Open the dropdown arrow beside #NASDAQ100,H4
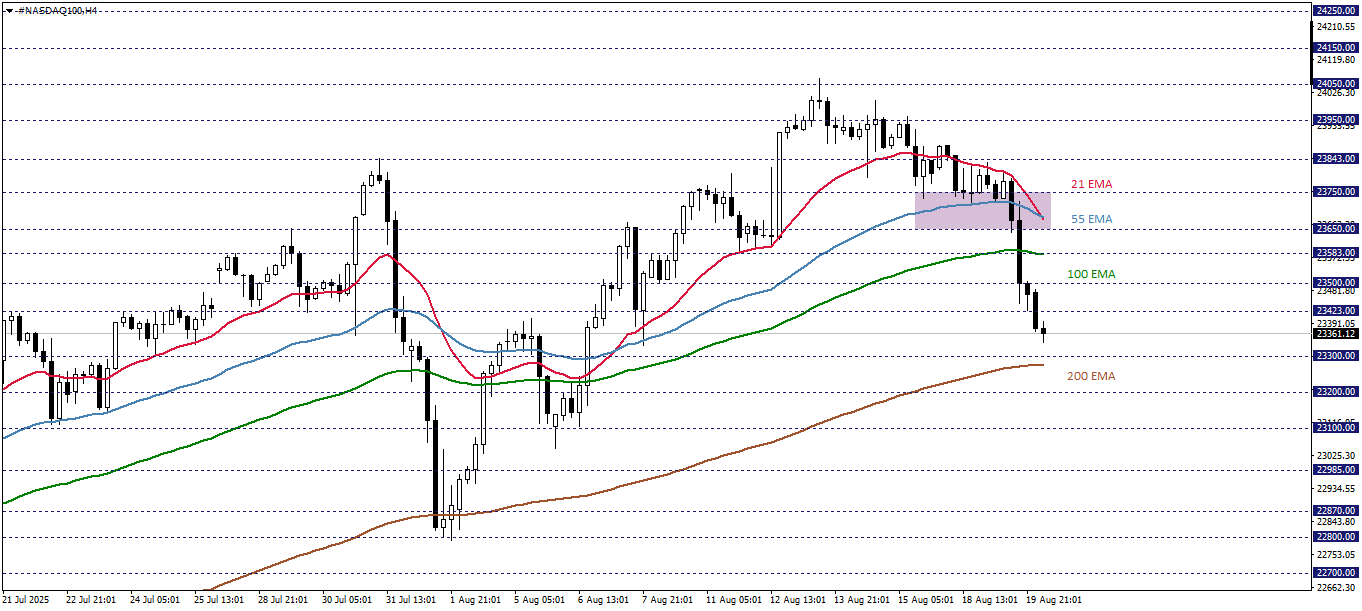 pos(8,9)
